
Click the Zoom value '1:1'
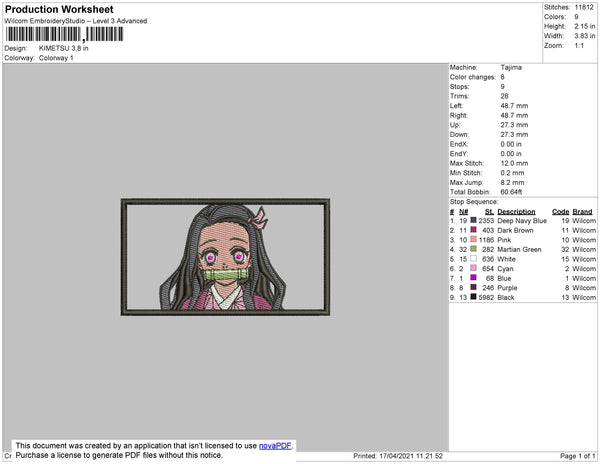(x=579, y=46)
